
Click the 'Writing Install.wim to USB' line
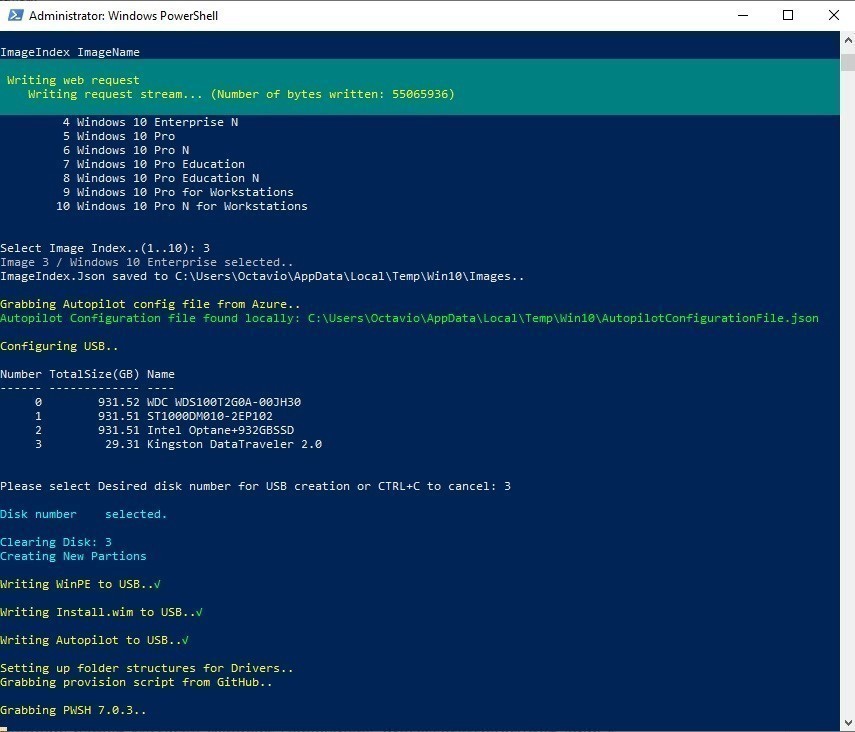[x=101, y=612]
